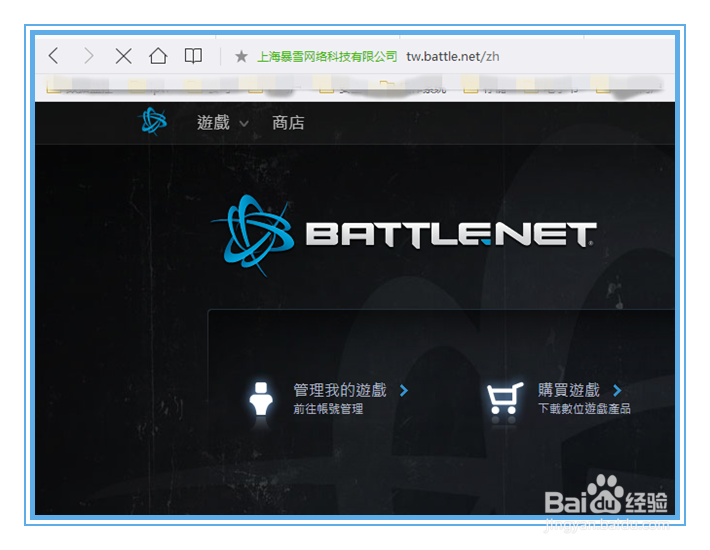Select the tw.battle.net/zh address field
The width and height of the screenshot is (710, 550).
pyautogui.click(x=453, y=57)
